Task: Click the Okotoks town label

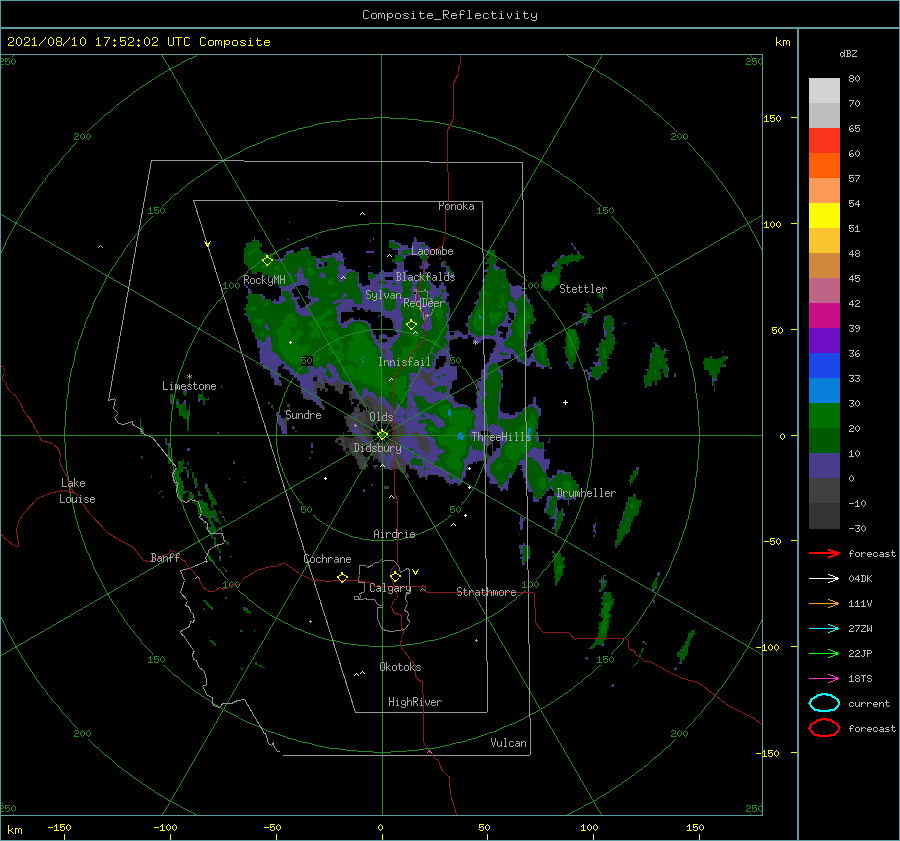Action: point(400,667)
